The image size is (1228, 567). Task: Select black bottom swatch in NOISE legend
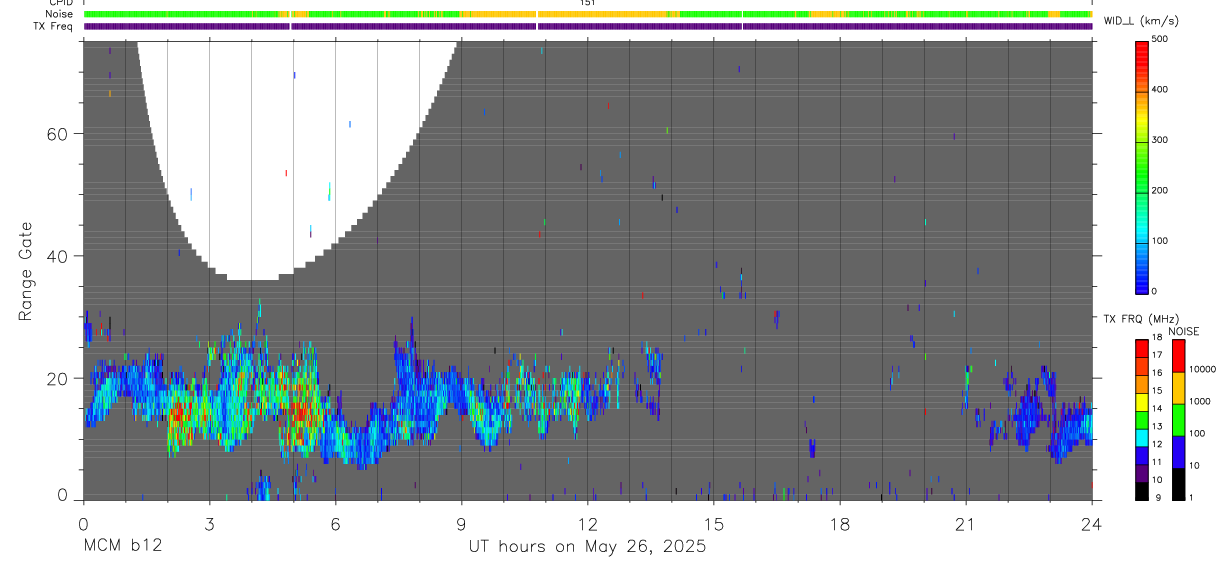pyautogui.click(x=1178, y=484)
